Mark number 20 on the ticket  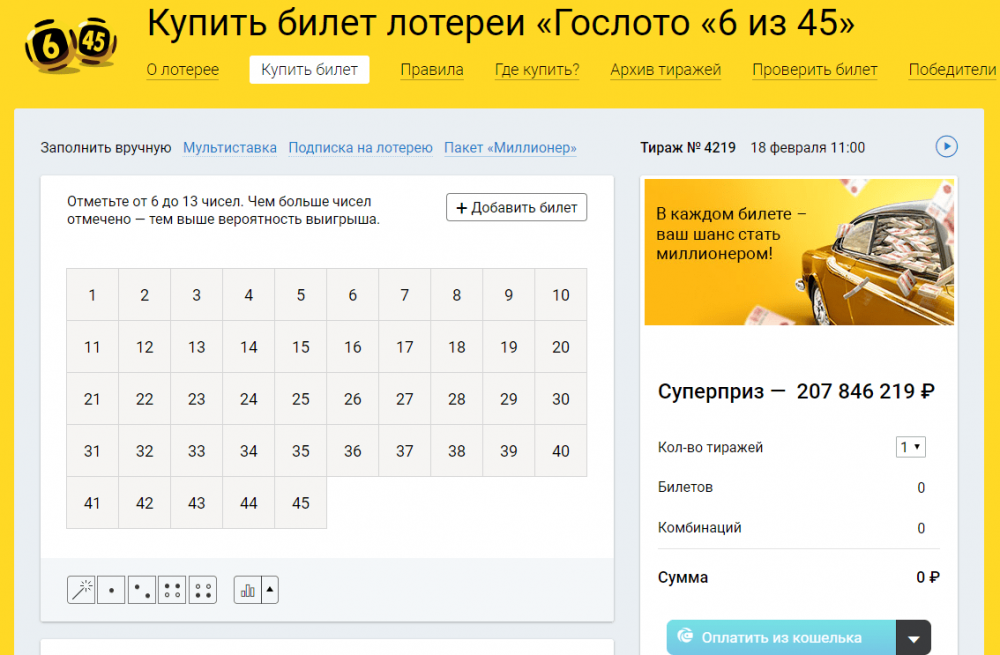(561, 347)
